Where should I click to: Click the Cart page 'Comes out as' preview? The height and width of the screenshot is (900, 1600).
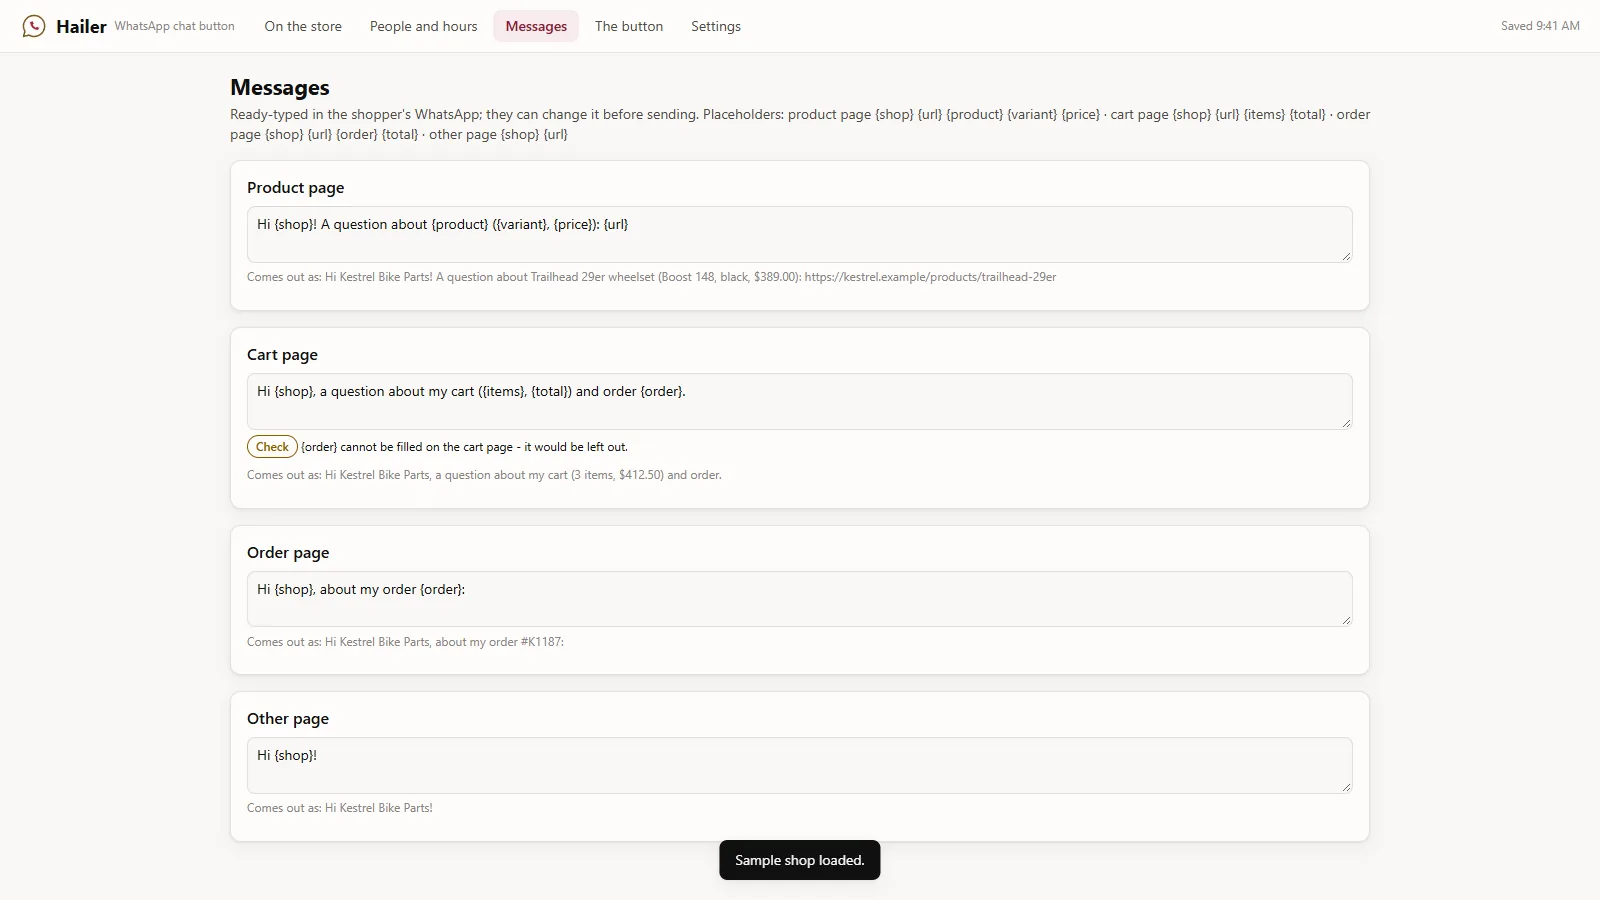(x=484, y=475)
